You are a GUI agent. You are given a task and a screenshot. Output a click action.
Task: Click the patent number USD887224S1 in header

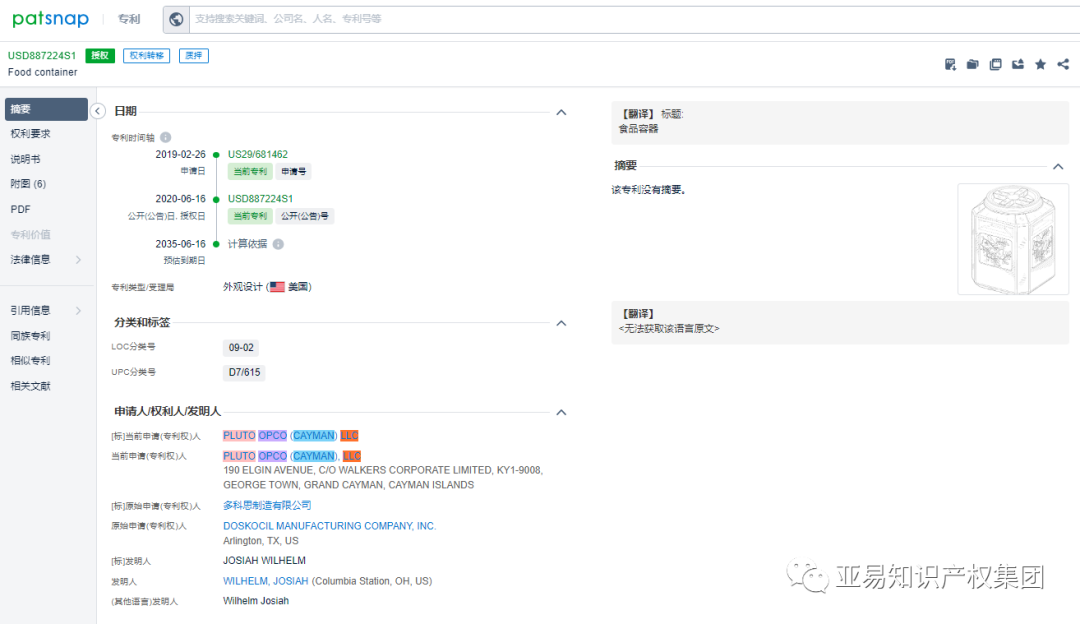tap(42, 56)
